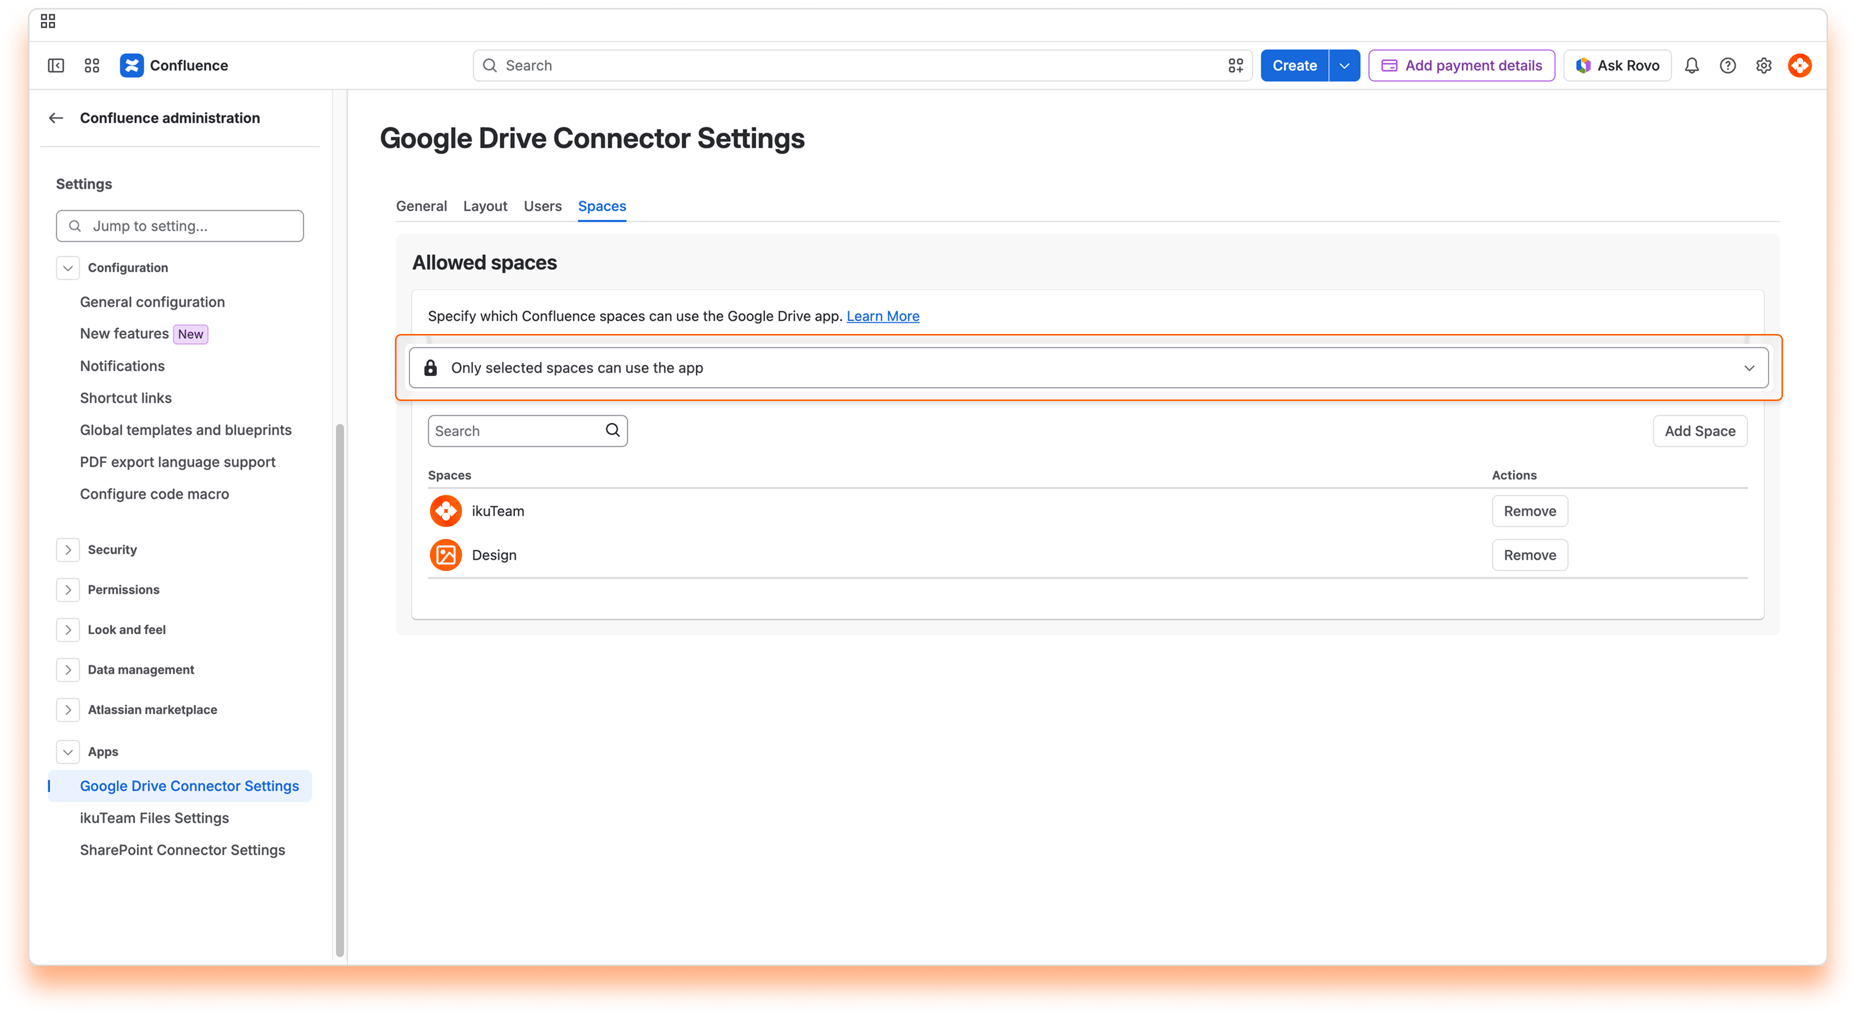Click the Confluence logo icon

pyautogui.click(x=131, y=65)
